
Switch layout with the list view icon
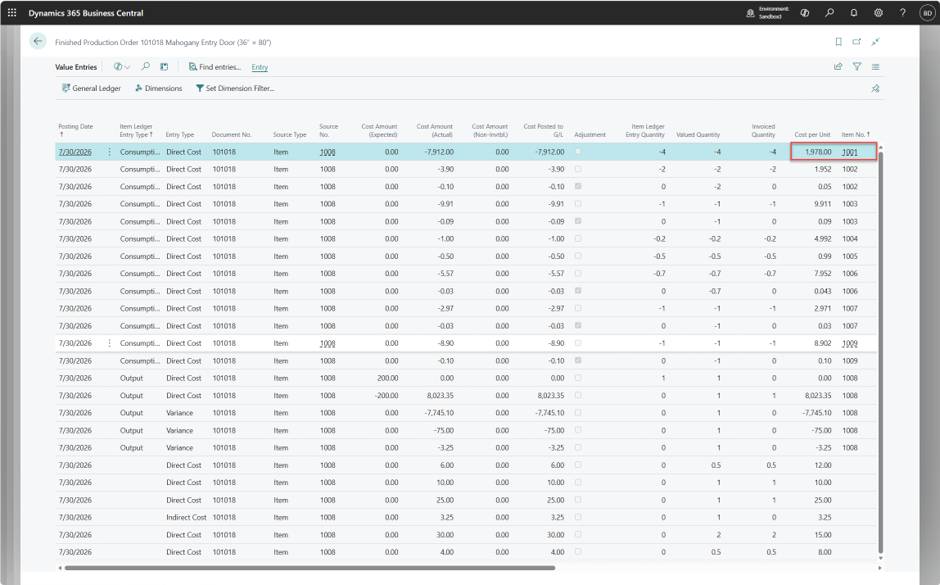pyautogui.click(x=876, y=67)
